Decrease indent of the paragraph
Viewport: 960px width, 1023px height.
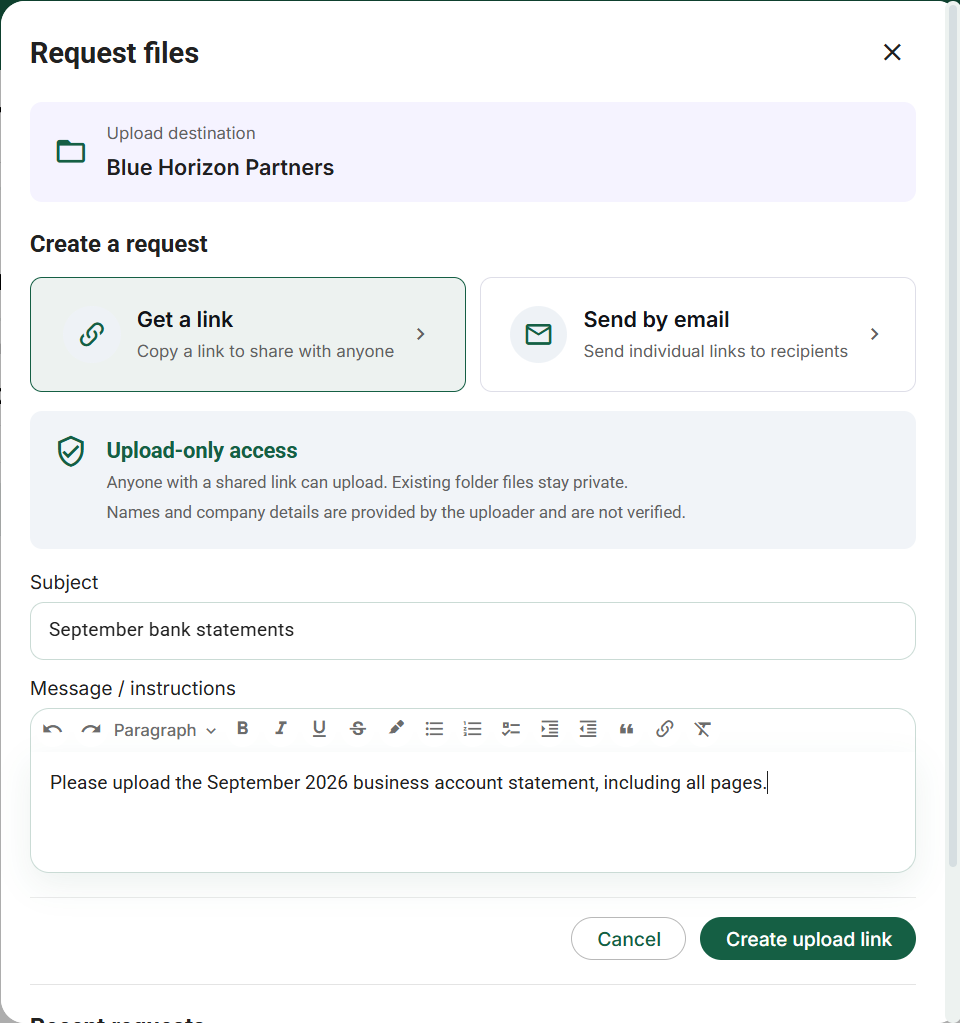588,729
